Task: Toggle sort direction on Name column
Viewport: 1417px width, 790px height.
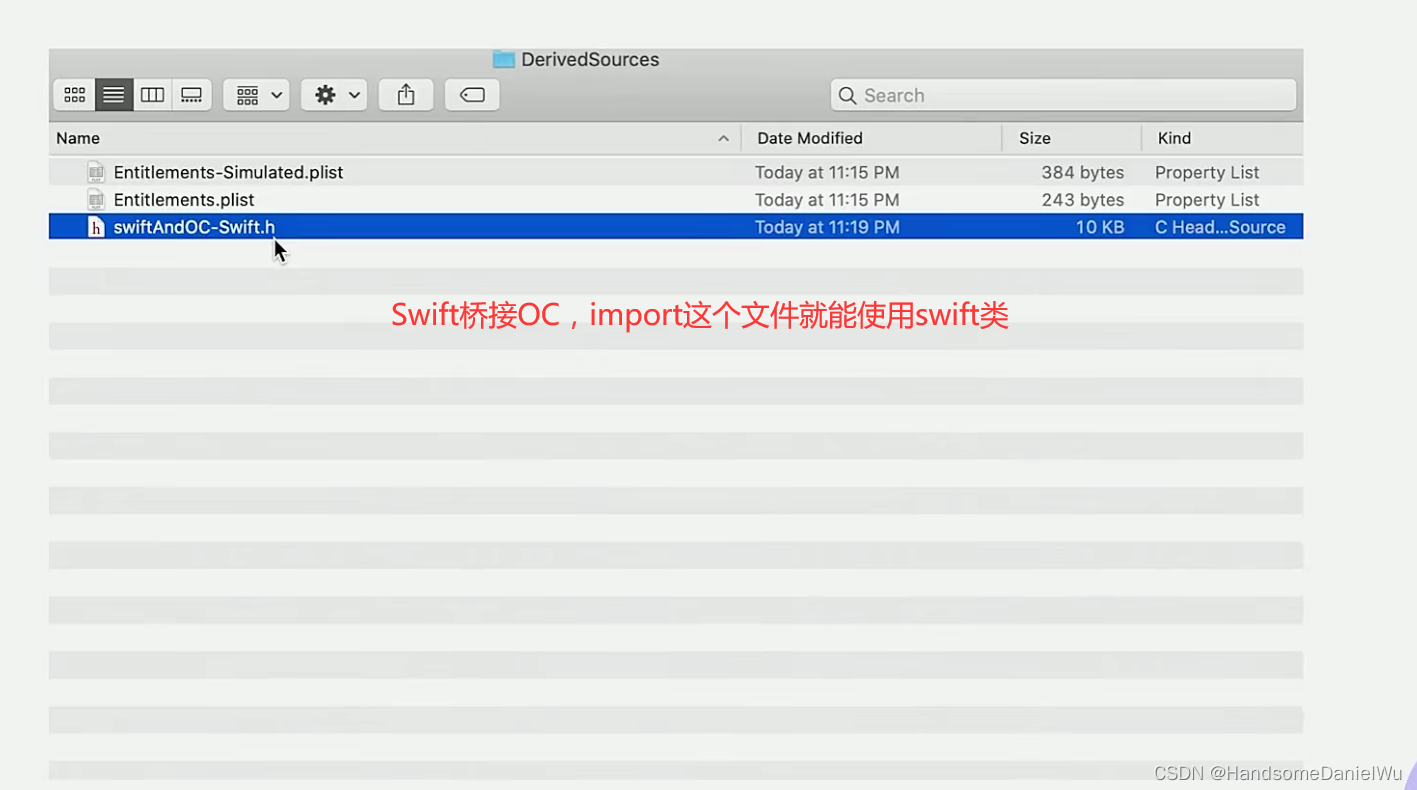Action: [x=723, y=138]
